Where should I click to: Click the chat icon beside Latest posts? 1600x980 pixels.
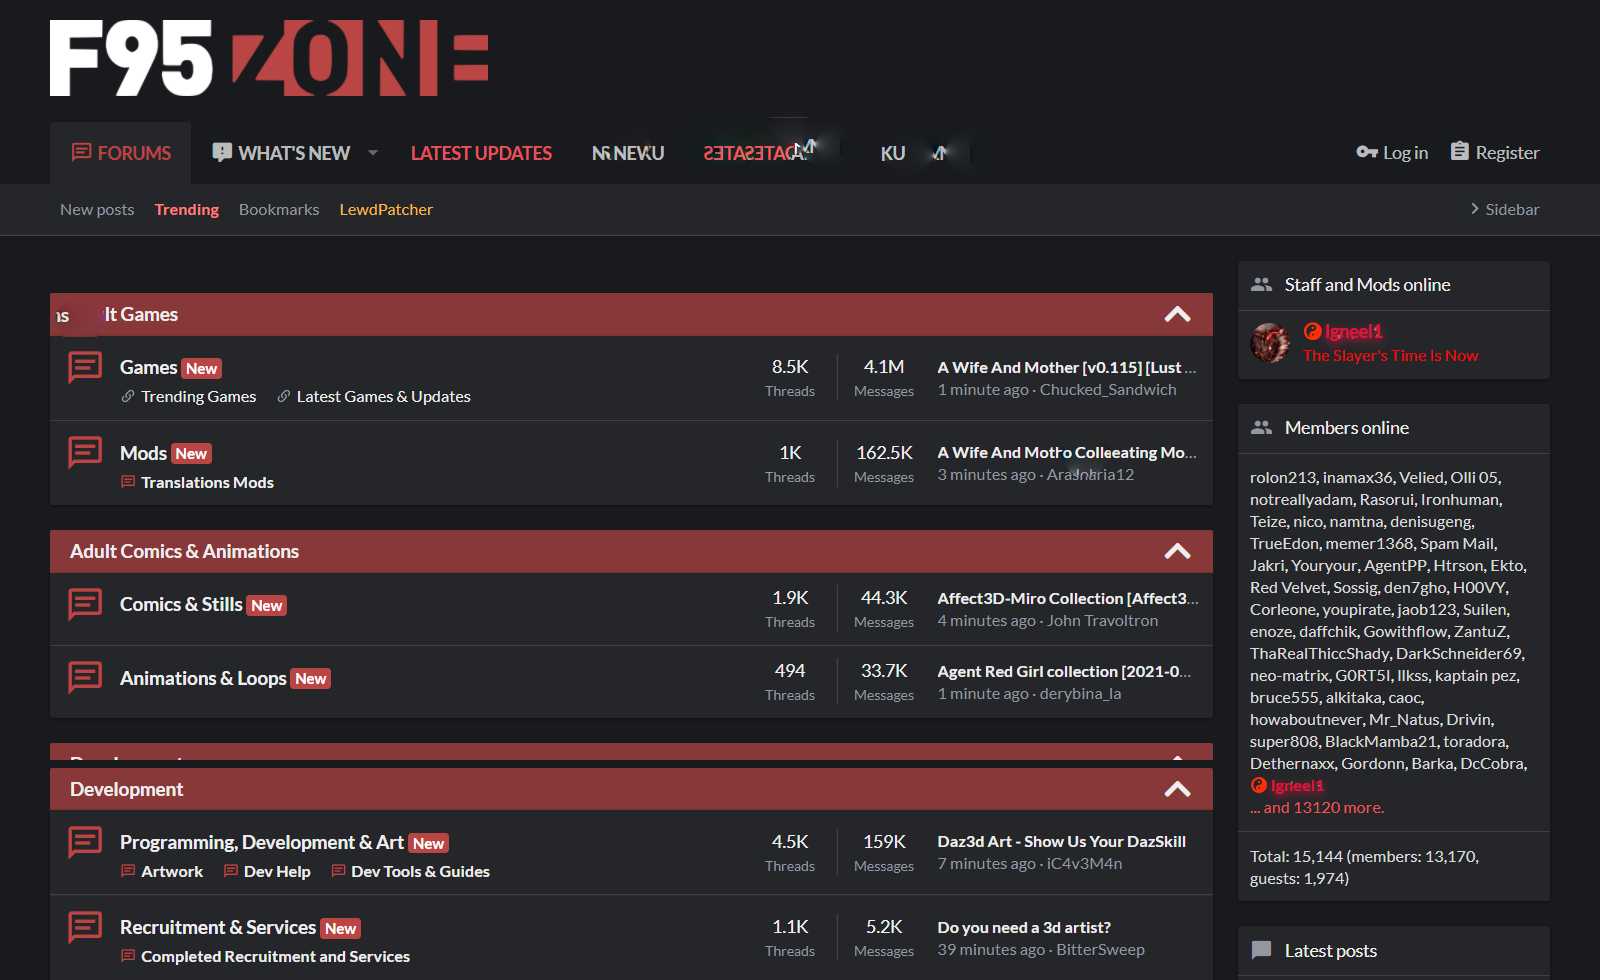pos(1262,950)
